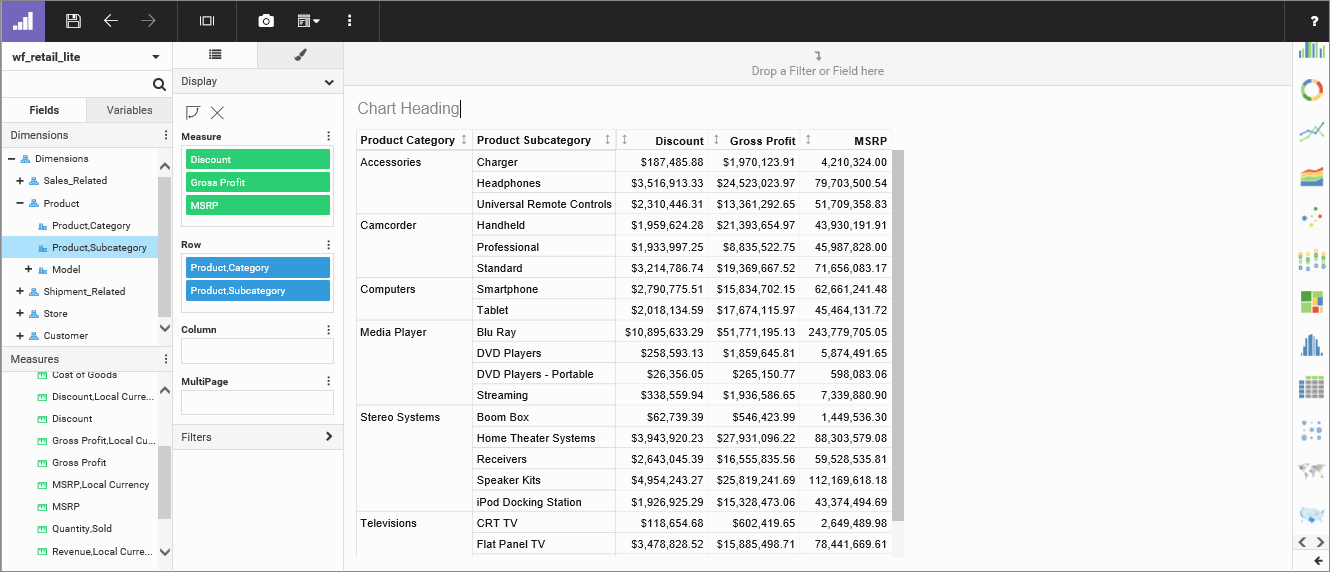Expand the Filters section
This screenshot has height=572, width=1330.
pyautogui.click(x=329, y=437)
